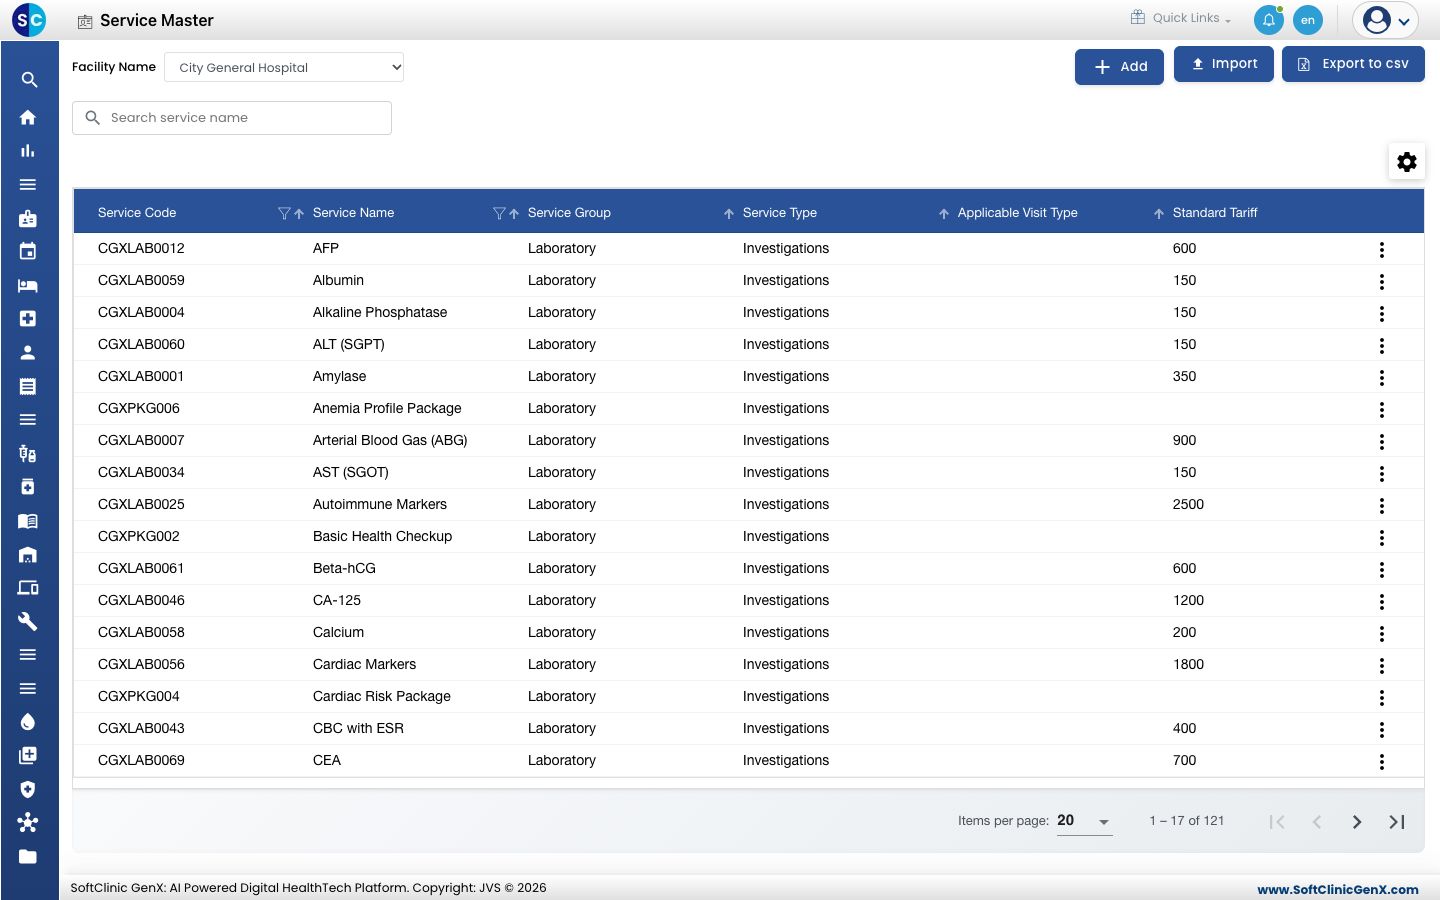1440x900 pixels.
Task: Select the Arterial Blood Gas (ABG) cell
Action: click(390, 440)
